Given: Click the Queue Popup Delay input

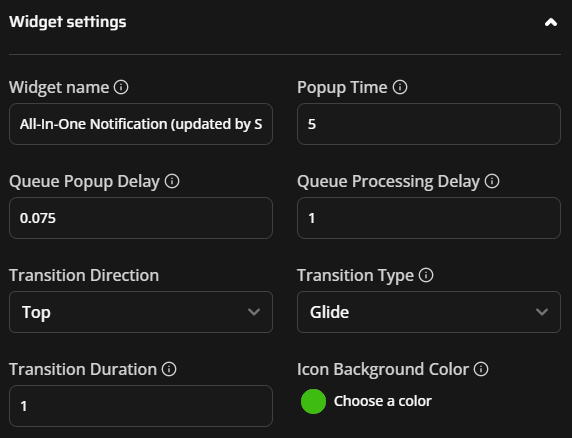Looking at the screenshot, I should pyautogui.click(x=141, y=218).
